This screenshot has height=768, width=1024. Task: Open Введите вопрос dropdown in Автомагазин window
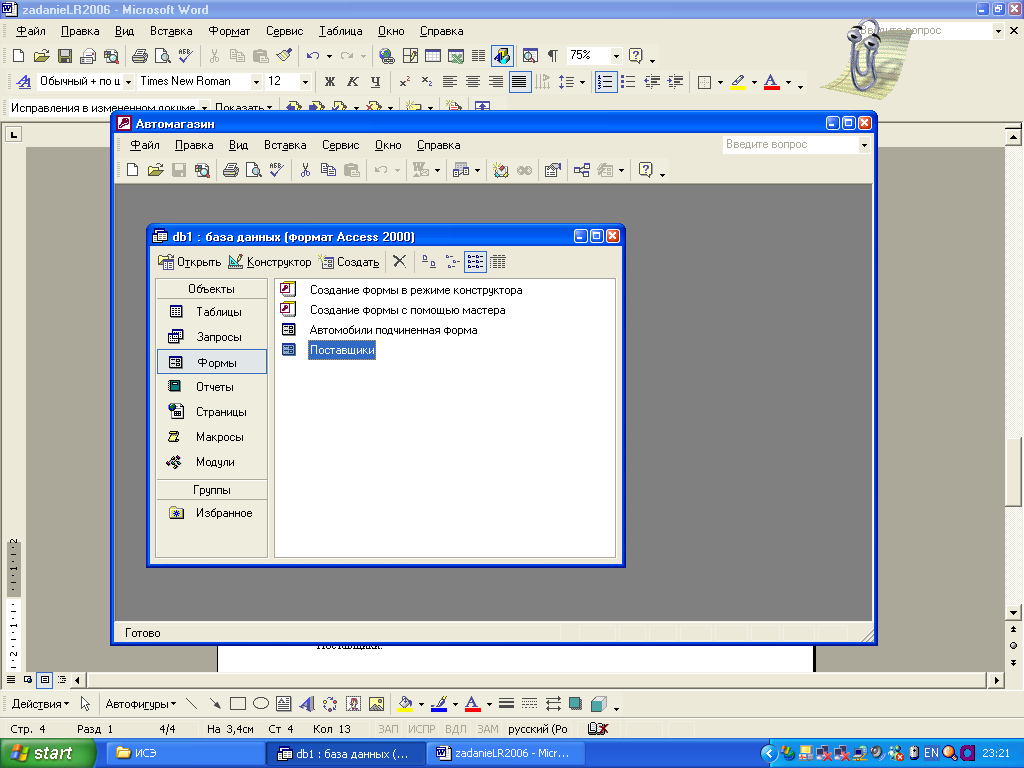(x=864, y=145)
